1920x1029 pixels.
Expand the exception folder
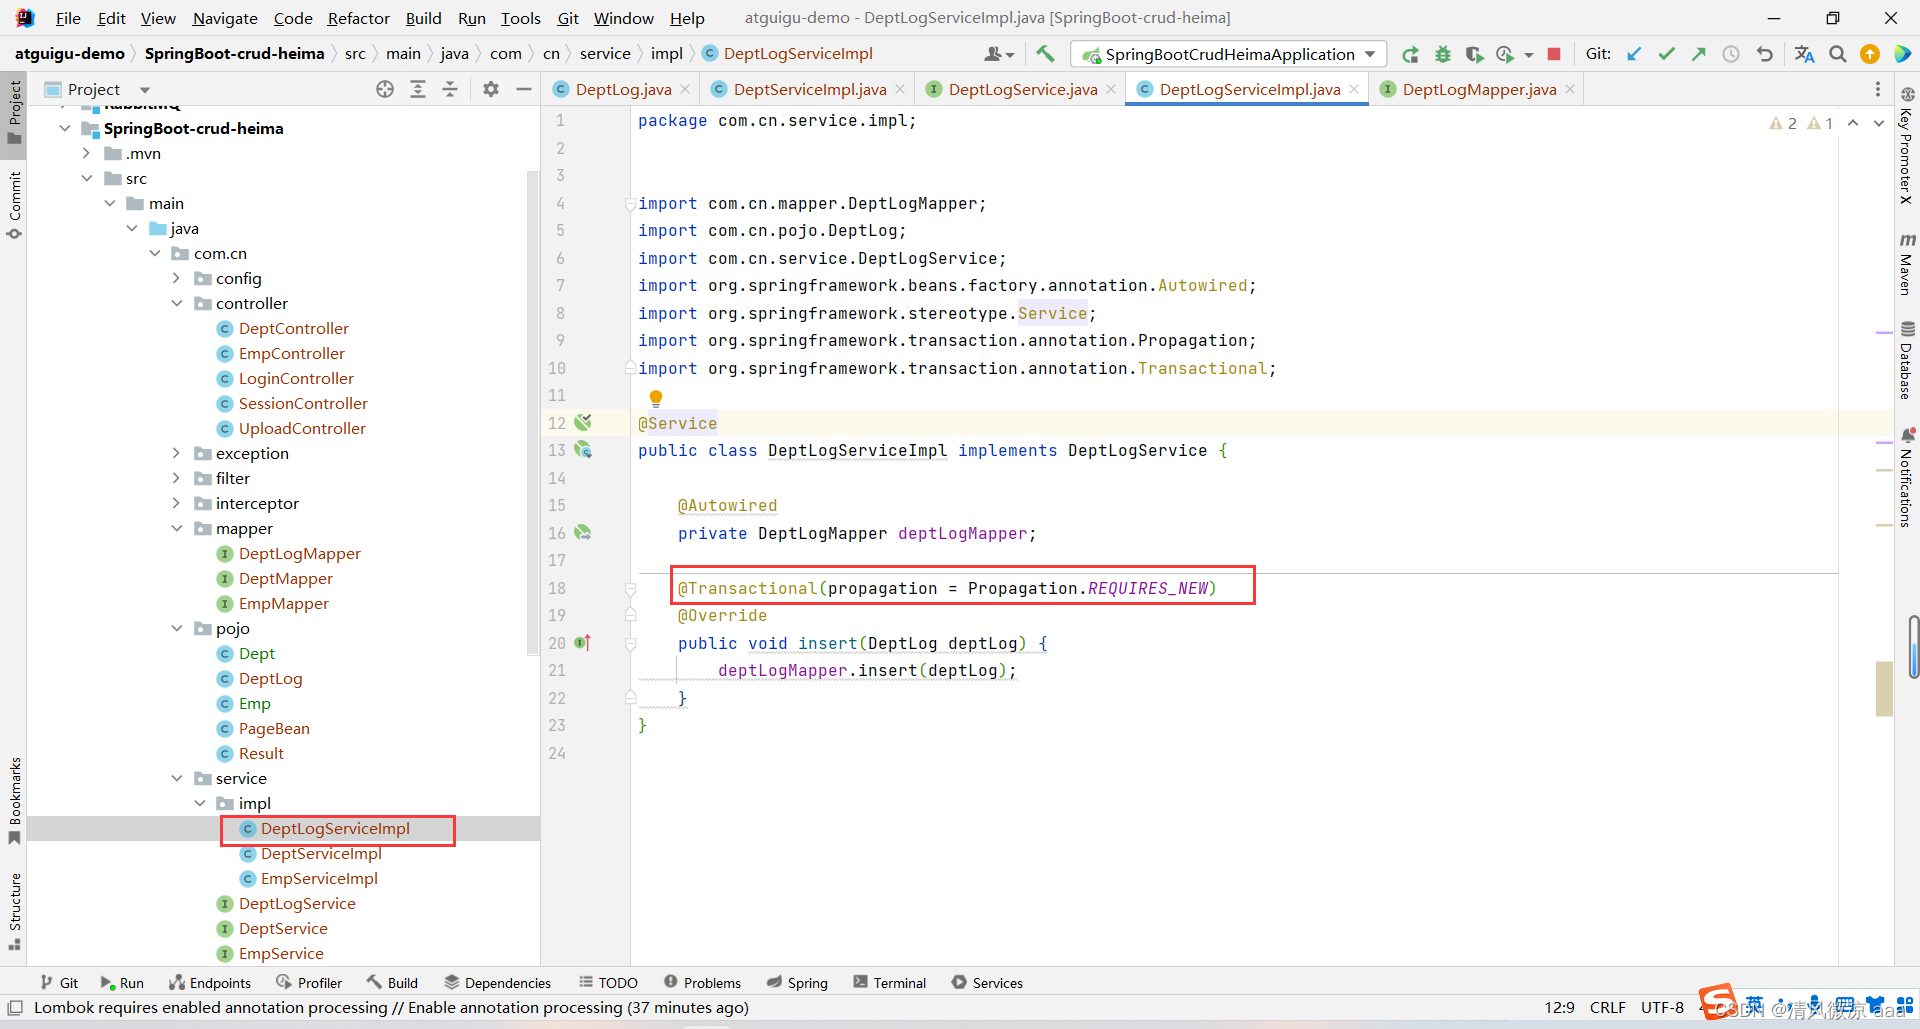coord(177,453)
